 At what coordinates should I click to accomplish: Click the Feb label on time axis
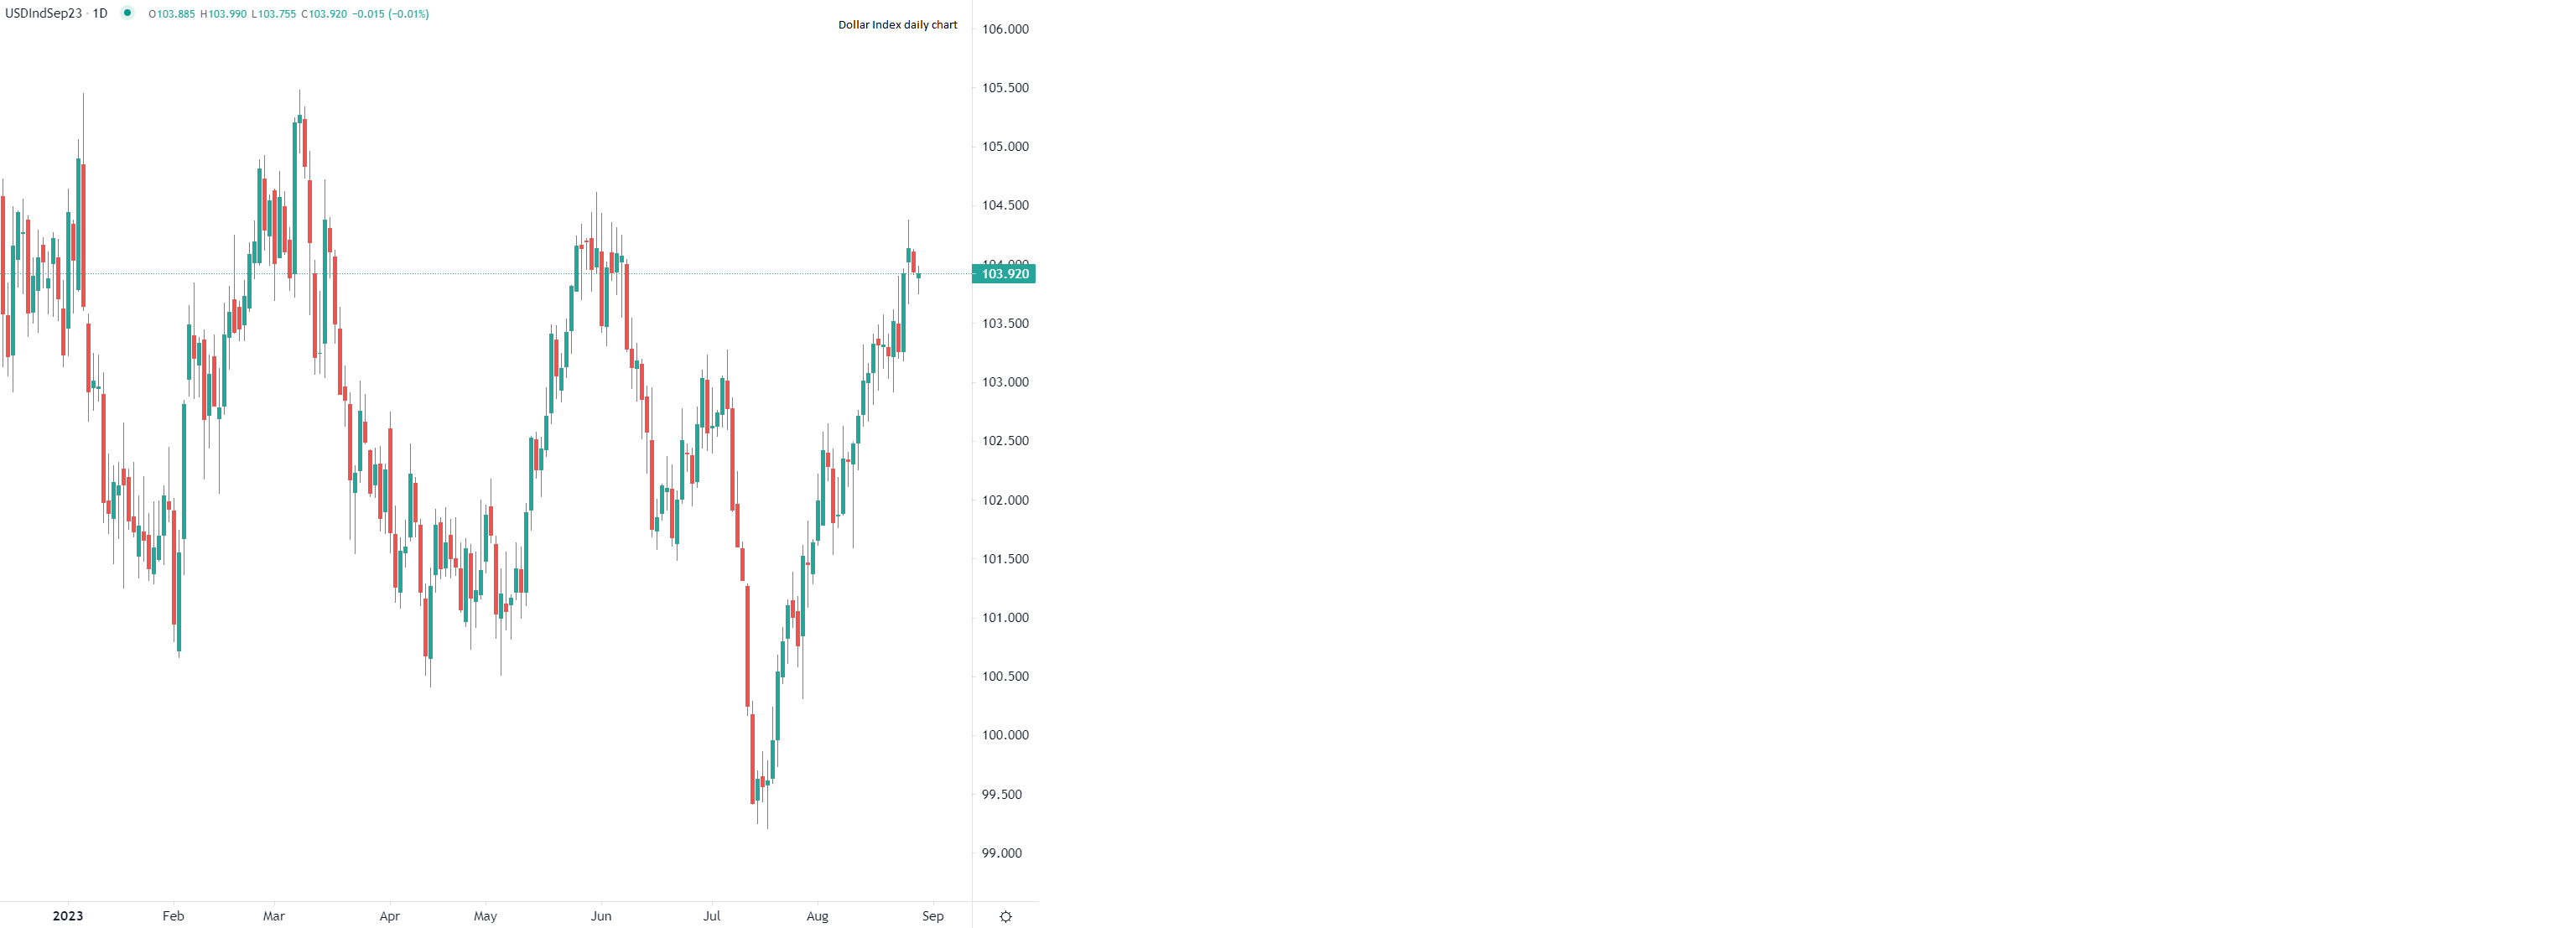tap(173, 916)
